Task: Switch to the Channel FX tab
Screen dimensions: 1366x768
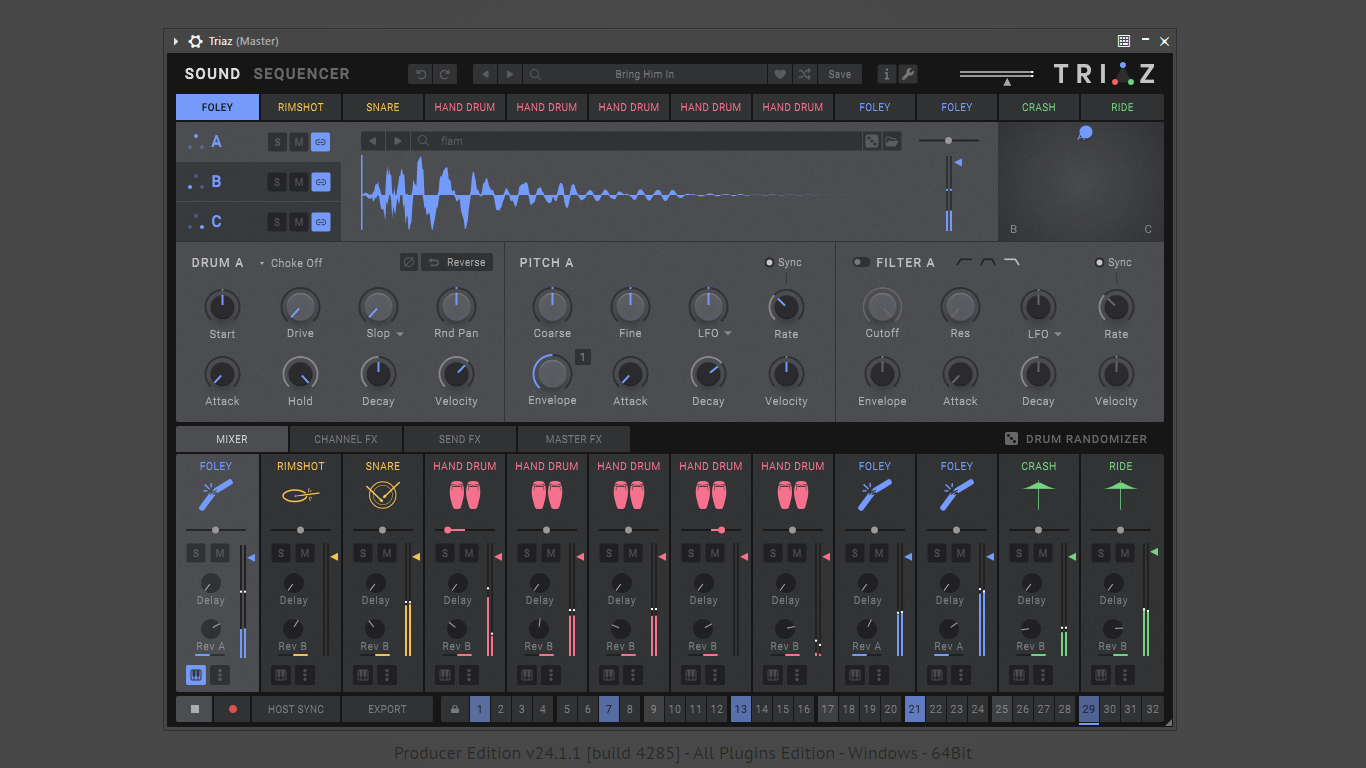Action: pos(345,439)
